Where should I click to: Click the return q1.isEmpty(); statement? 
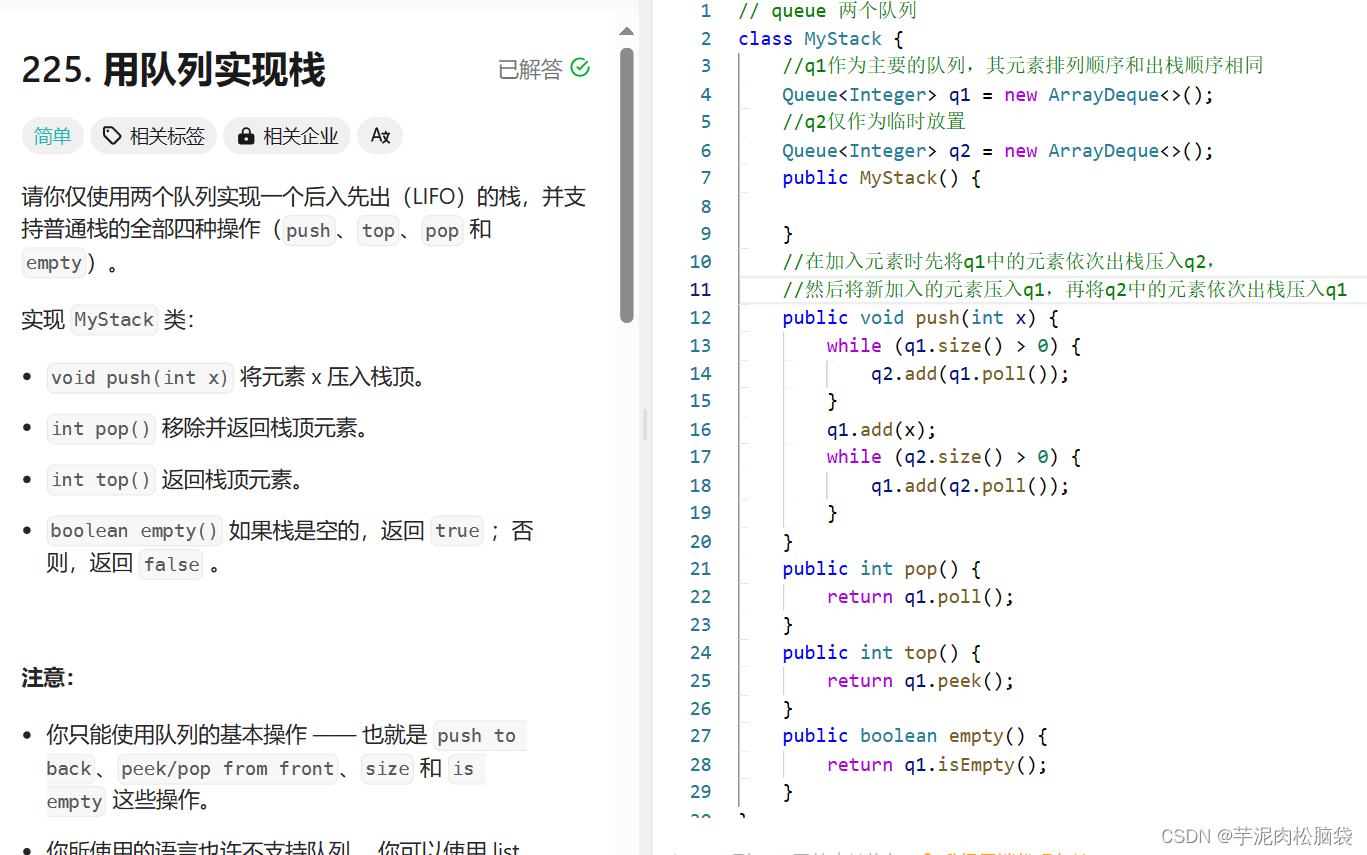point(937,765)
